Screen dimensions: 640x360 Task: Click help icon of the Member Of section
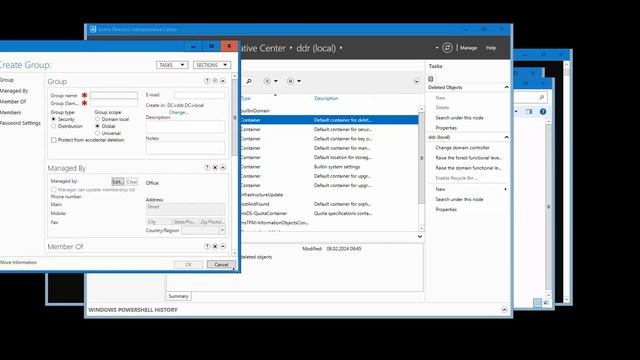[x=207, y=247]
